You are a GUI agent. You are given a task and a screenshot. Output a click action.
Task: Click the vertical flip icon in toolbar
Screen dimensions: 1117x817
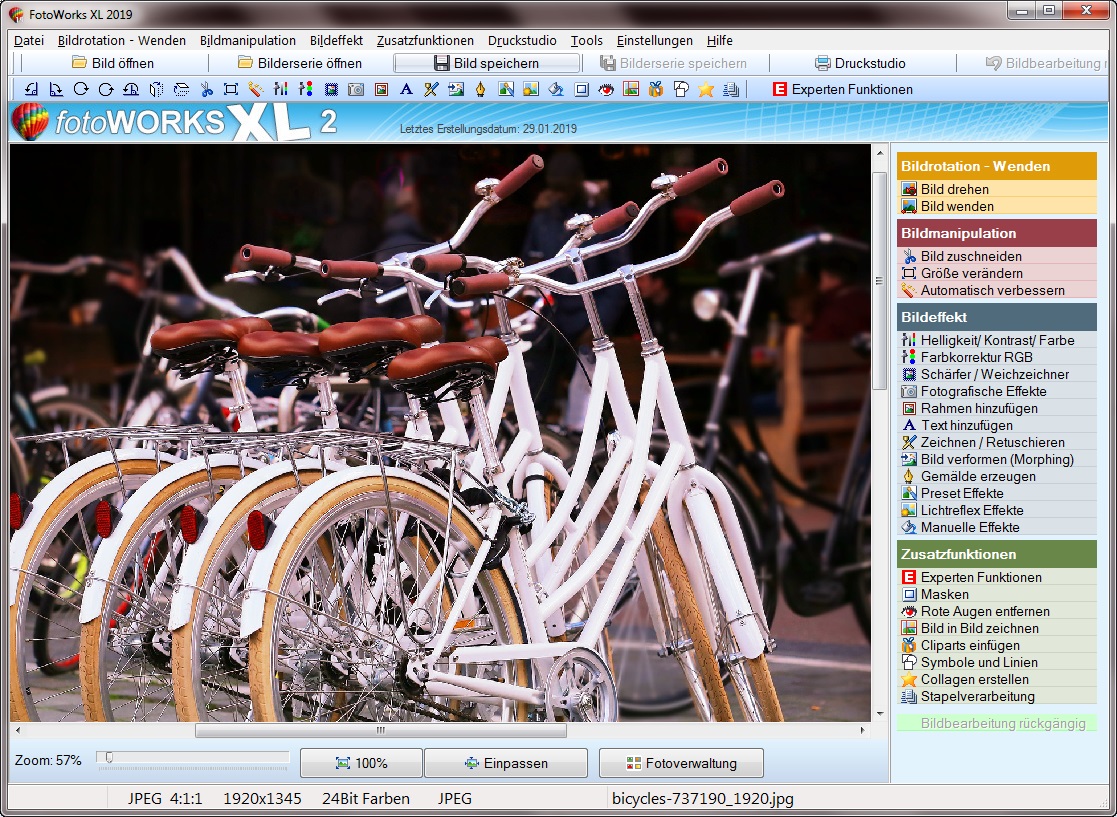(x=181, y=89)
